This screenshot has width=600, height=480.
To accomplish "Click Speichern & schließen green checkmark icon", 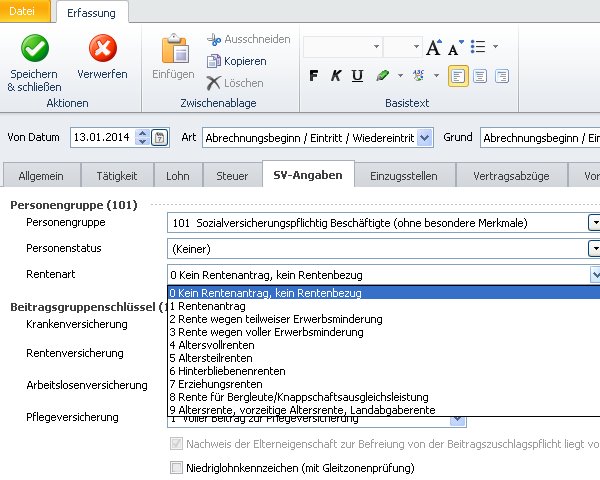I will tap(33, 48).
